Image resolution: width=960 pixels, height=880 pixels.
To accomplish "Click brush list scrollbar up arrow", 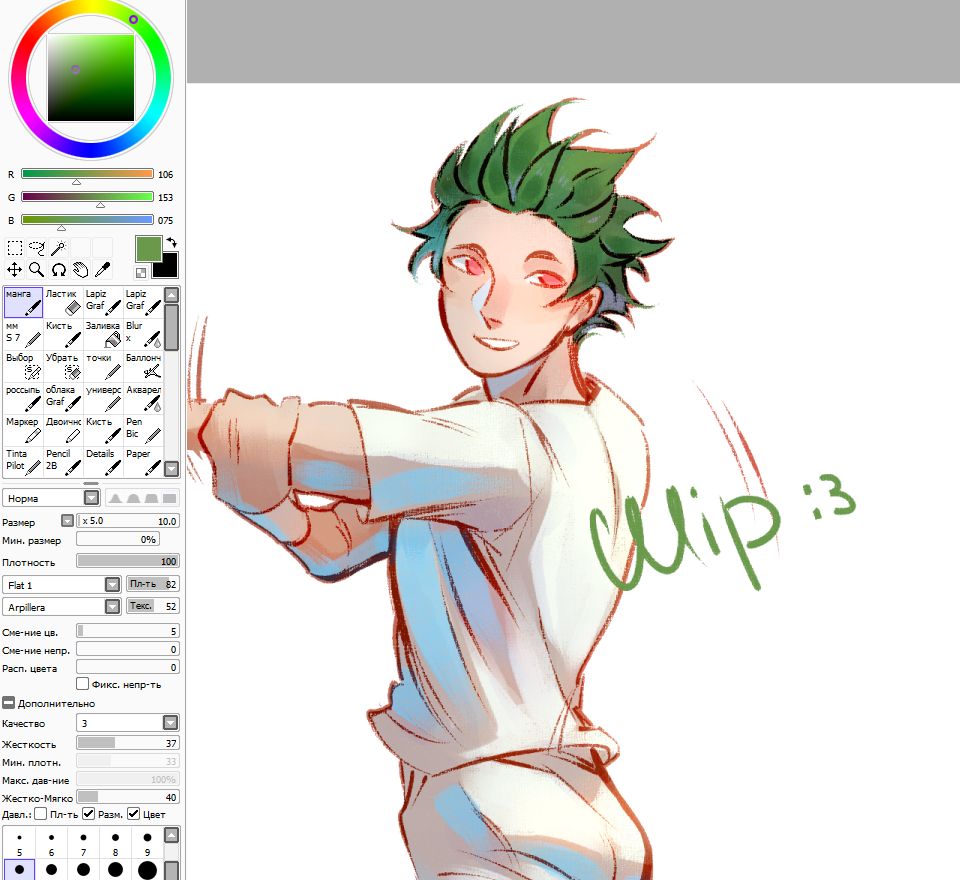I will coord(171,295).
